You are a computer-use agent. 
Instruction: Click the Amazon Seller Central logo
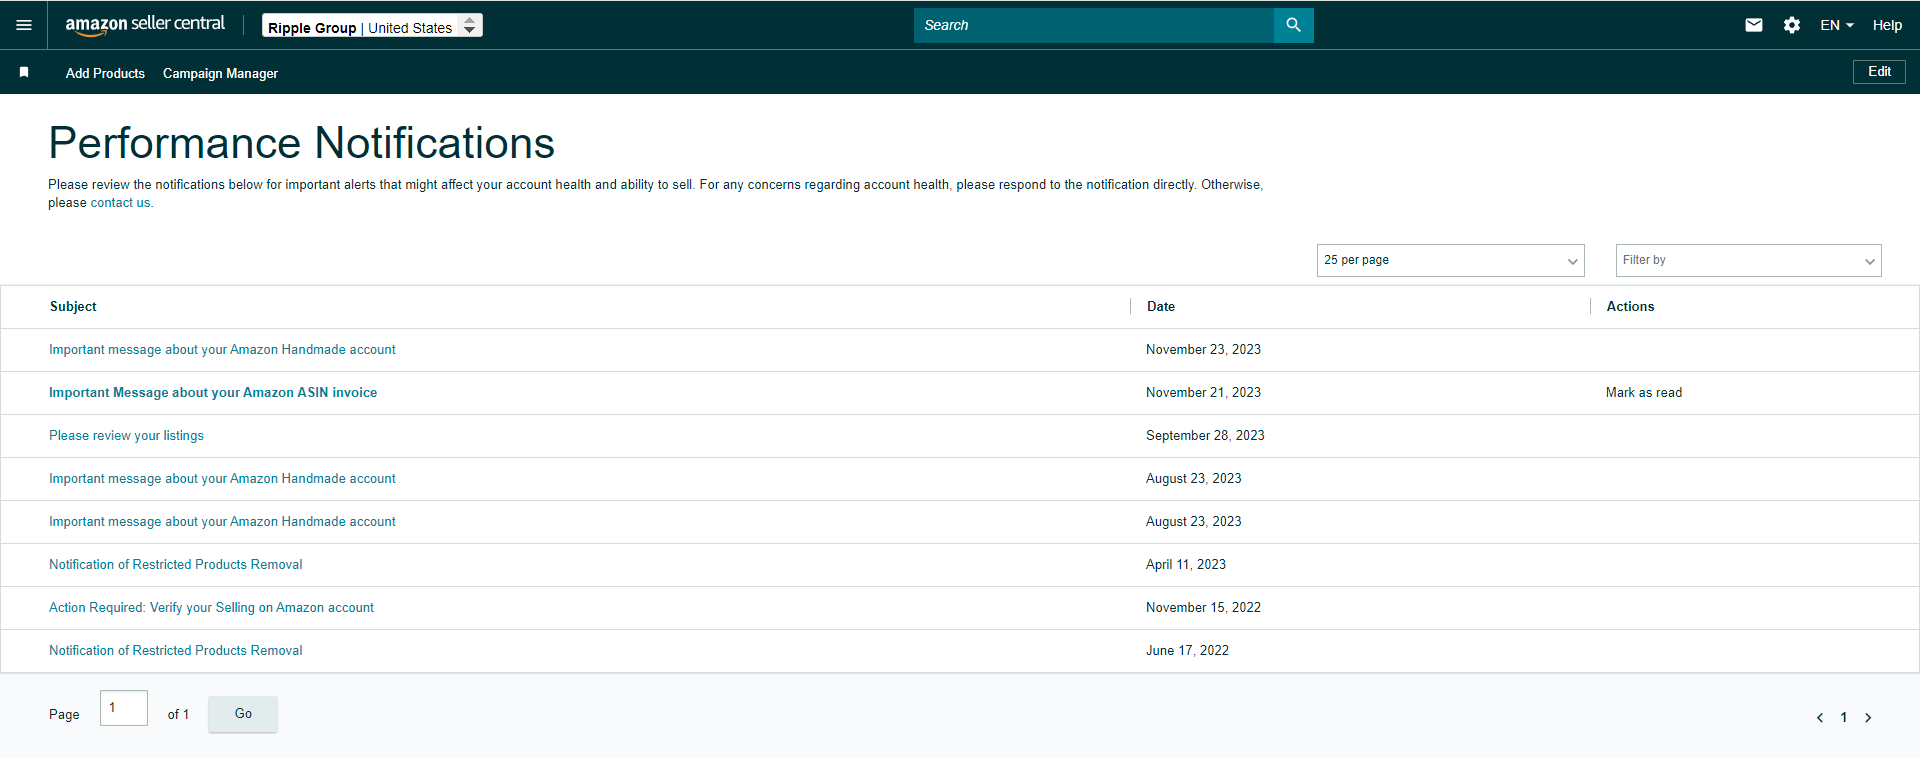click(x=145, y=25)
